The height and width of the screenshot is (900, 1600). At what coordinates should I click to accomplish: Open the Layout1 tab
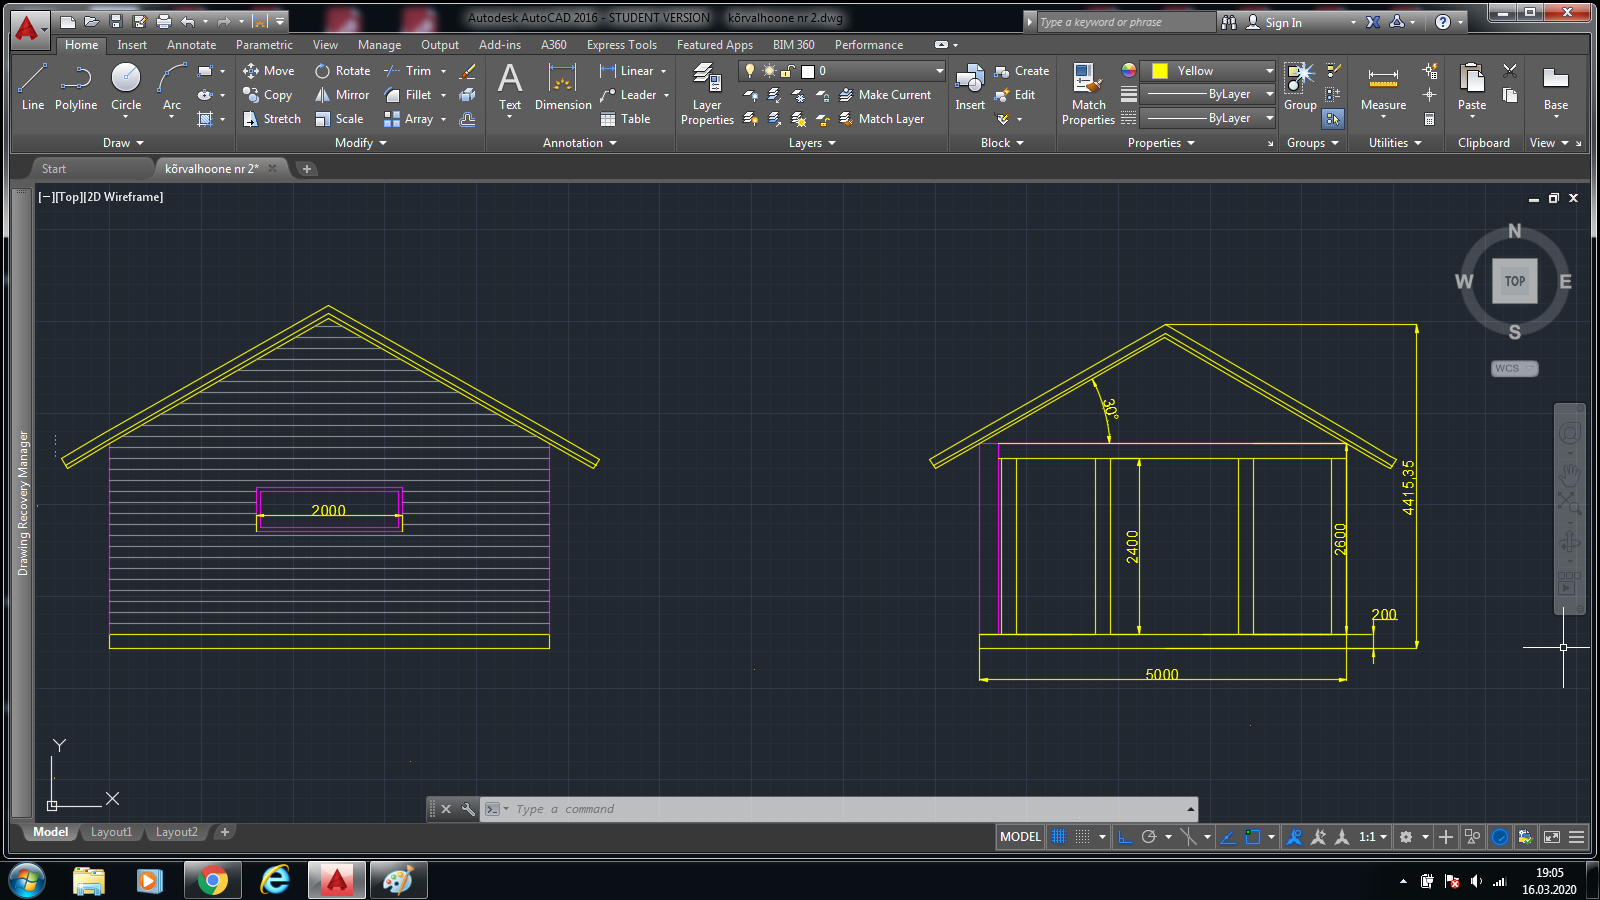(111, 832)
